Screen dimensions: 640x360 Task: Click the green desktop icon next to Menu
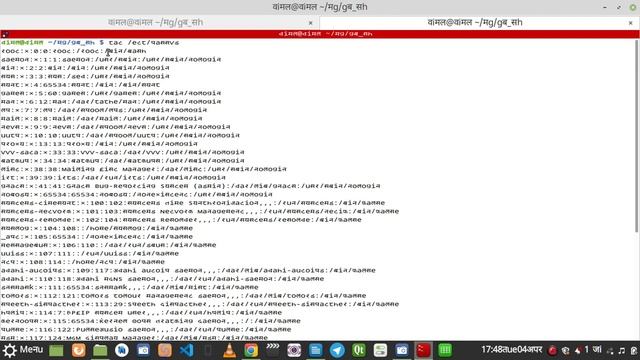tap(56, 350)
